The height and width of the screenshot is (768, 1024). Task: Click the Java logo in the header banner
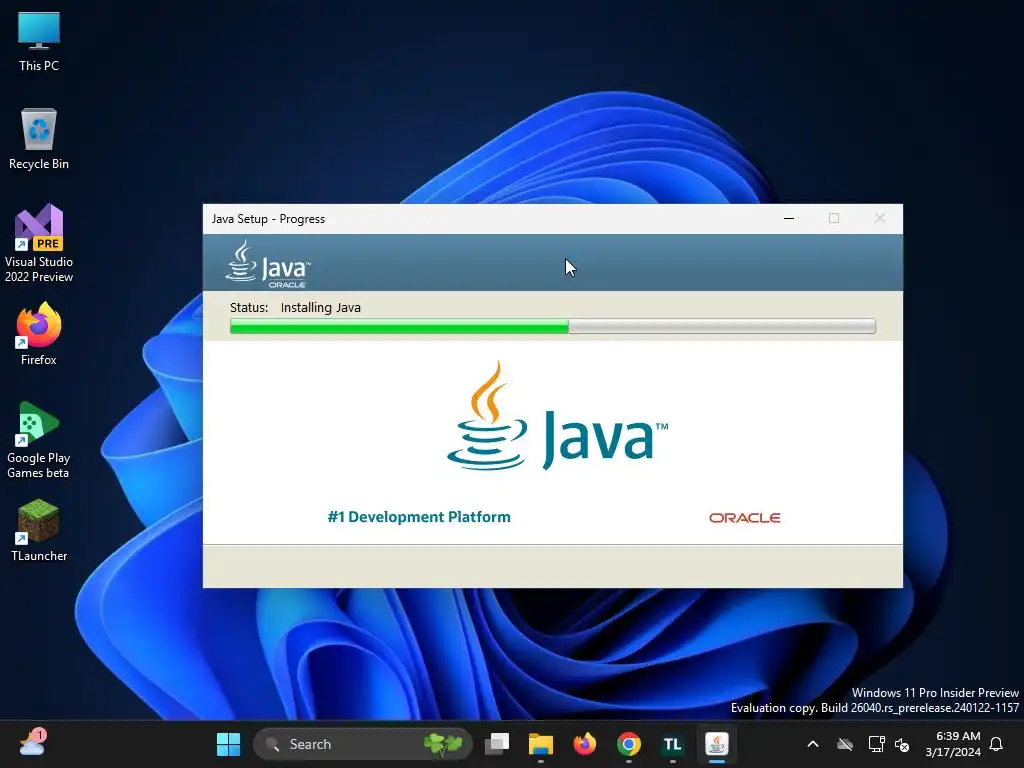click(268, 264)
